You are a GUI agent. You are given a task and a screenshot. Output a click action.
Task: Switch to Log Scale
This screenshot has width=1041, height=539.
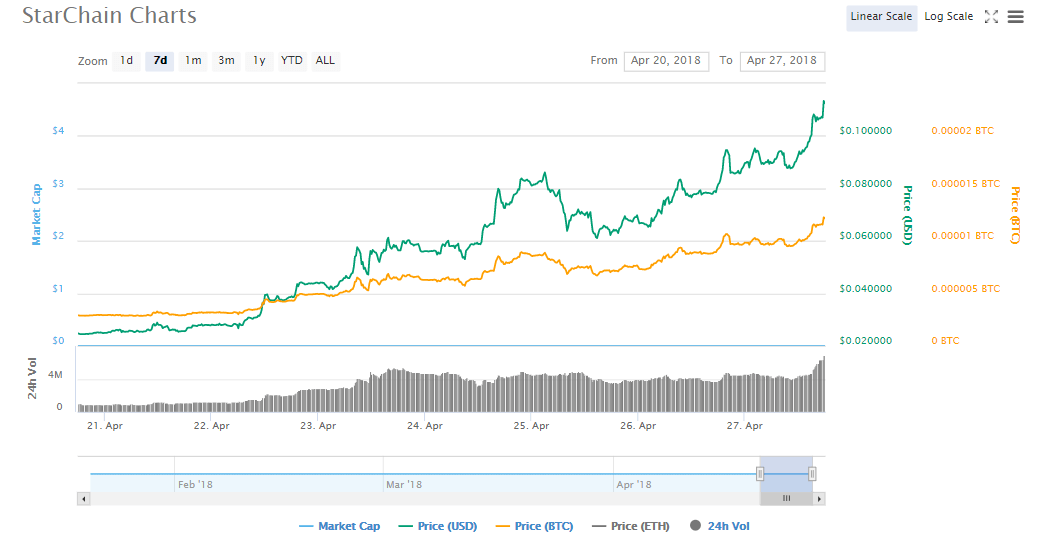click(x=948, y=17)
